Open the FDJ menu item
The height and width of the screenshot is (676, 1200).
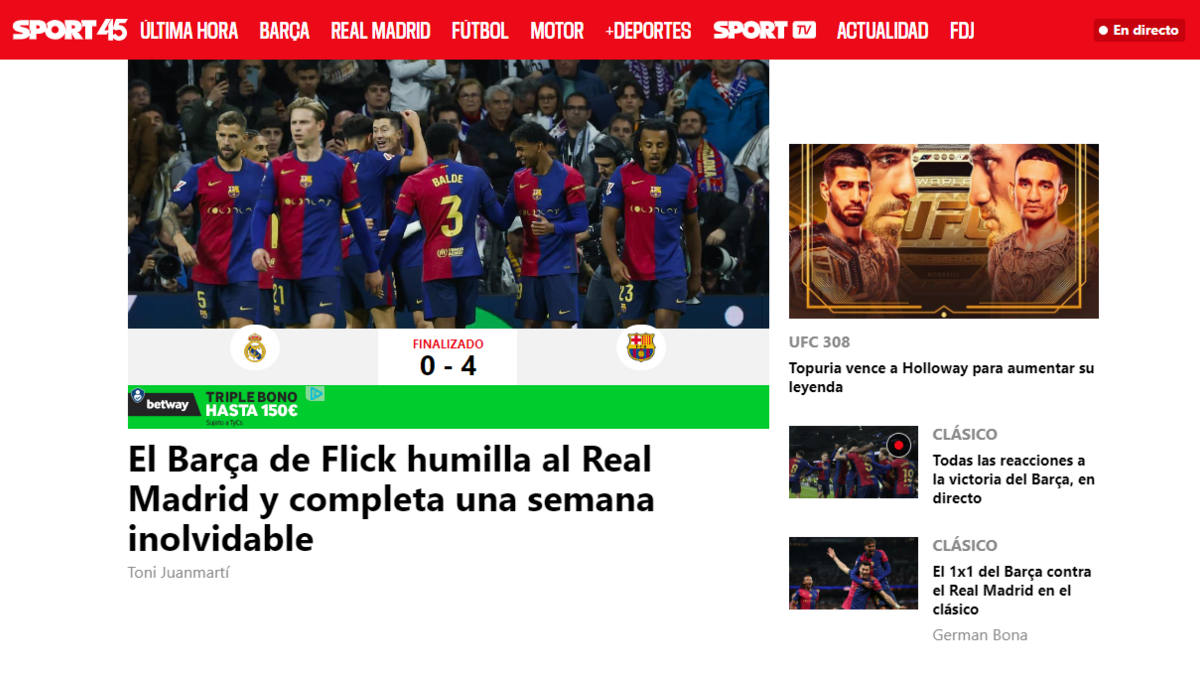962,31
